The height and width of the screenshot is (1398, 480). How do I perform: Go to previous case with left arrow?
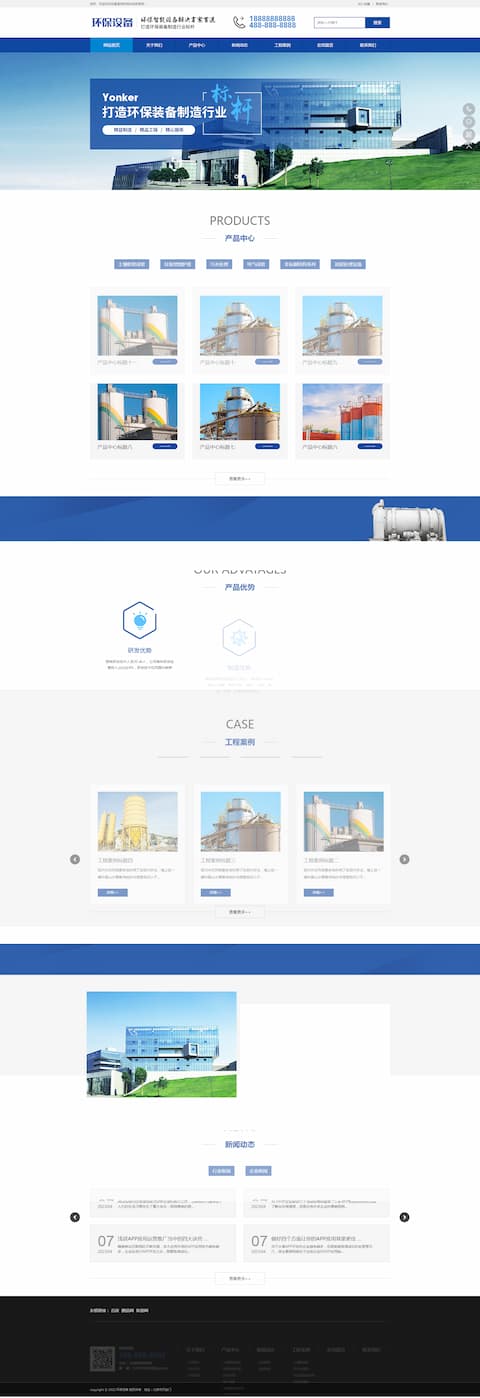(x=75, y=859)
